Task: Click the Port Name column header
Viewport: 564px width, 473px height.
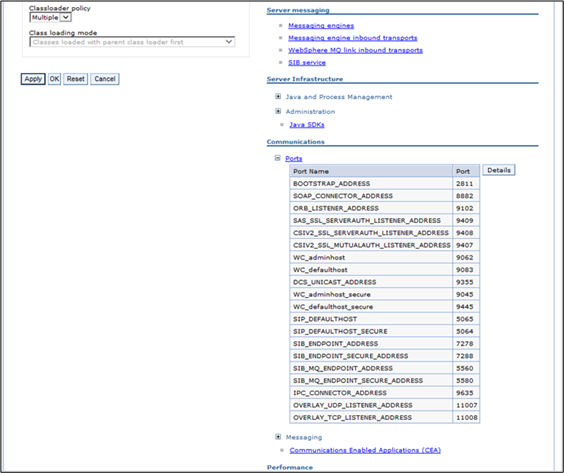Action: (x=371, y=171)
